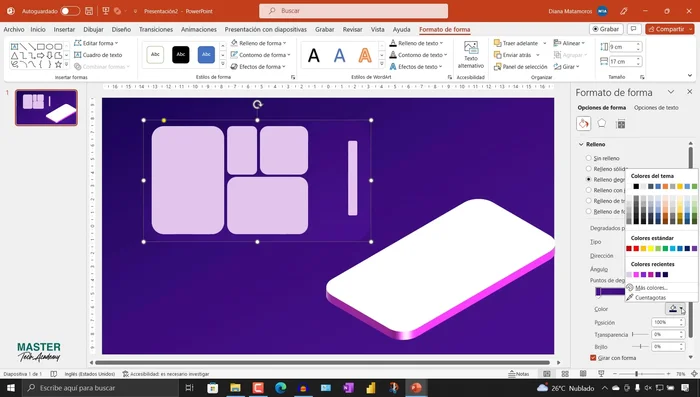Apply the blue Abc shape style

pos(206,54)
